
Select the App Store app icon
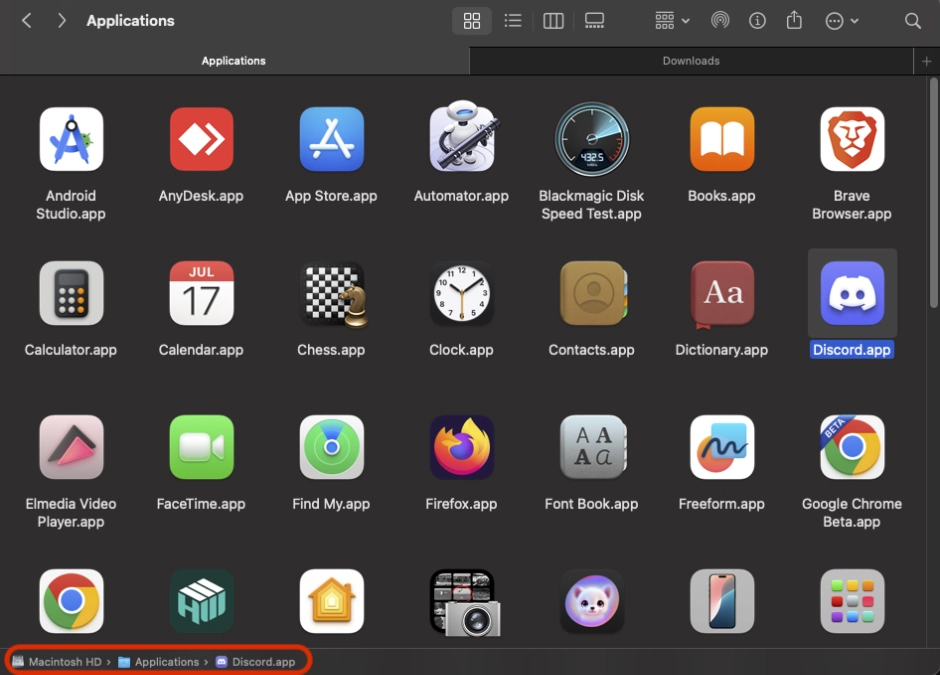click(x=332, y=139)
